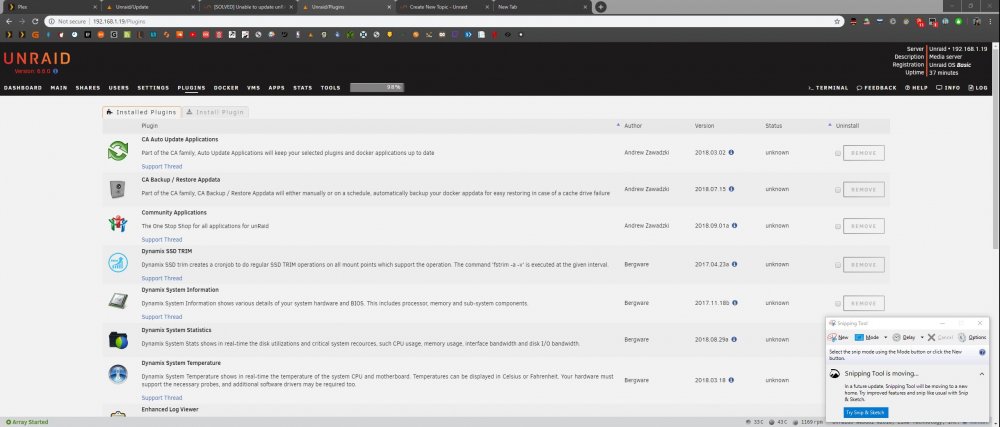Open the INFO link in header

pos(948,88)
